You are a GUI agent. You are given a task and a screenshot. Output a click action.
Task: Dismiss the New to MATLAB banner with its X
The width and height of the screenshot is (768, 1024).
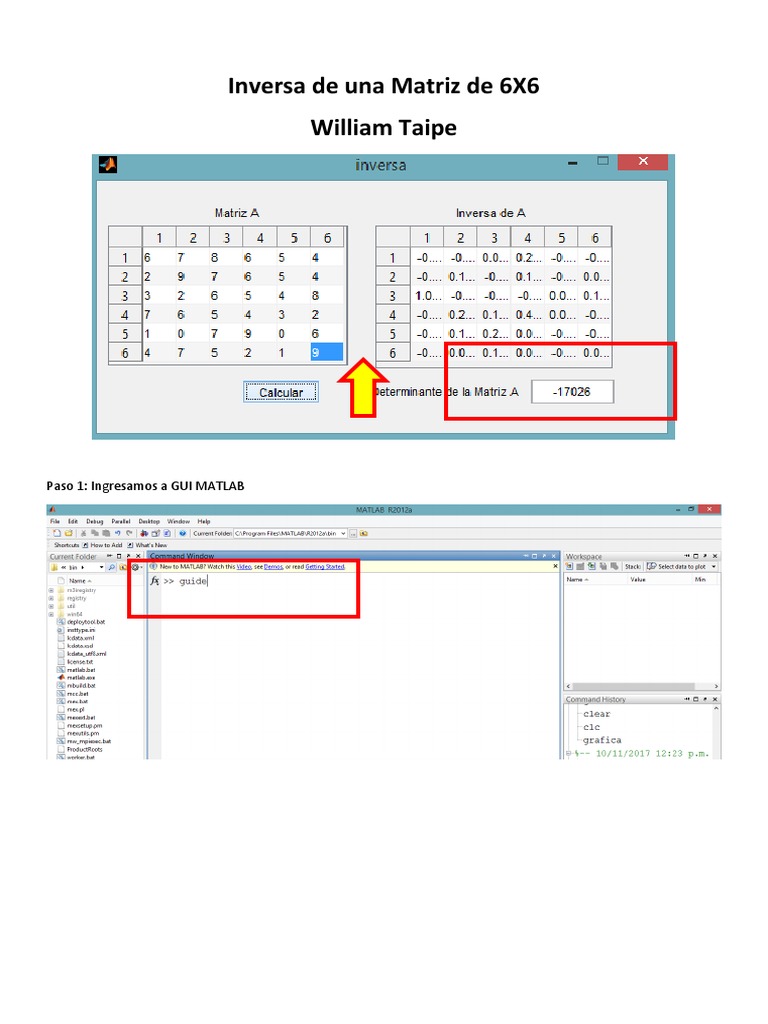coord(555,566)
